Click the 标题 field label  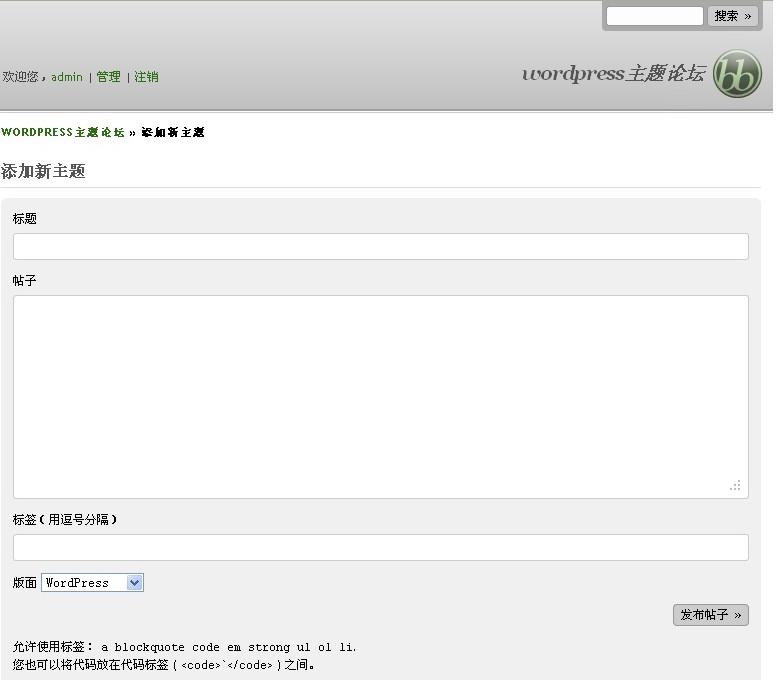click(x=25, y=218)
